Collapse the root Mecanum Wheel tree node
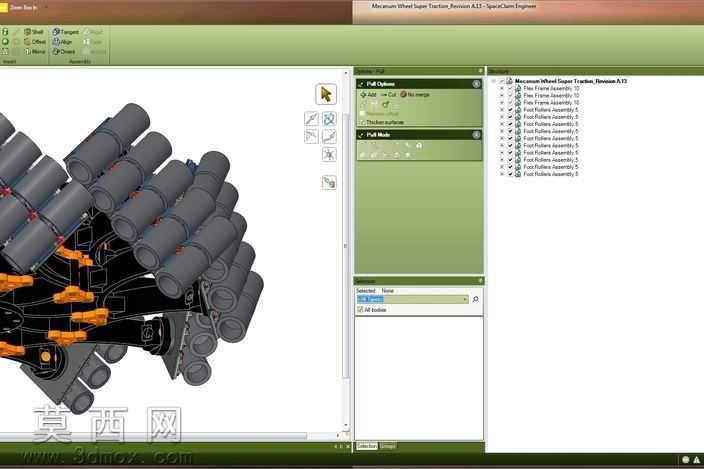Screen dimensions: 704x469 pos(493,81)
